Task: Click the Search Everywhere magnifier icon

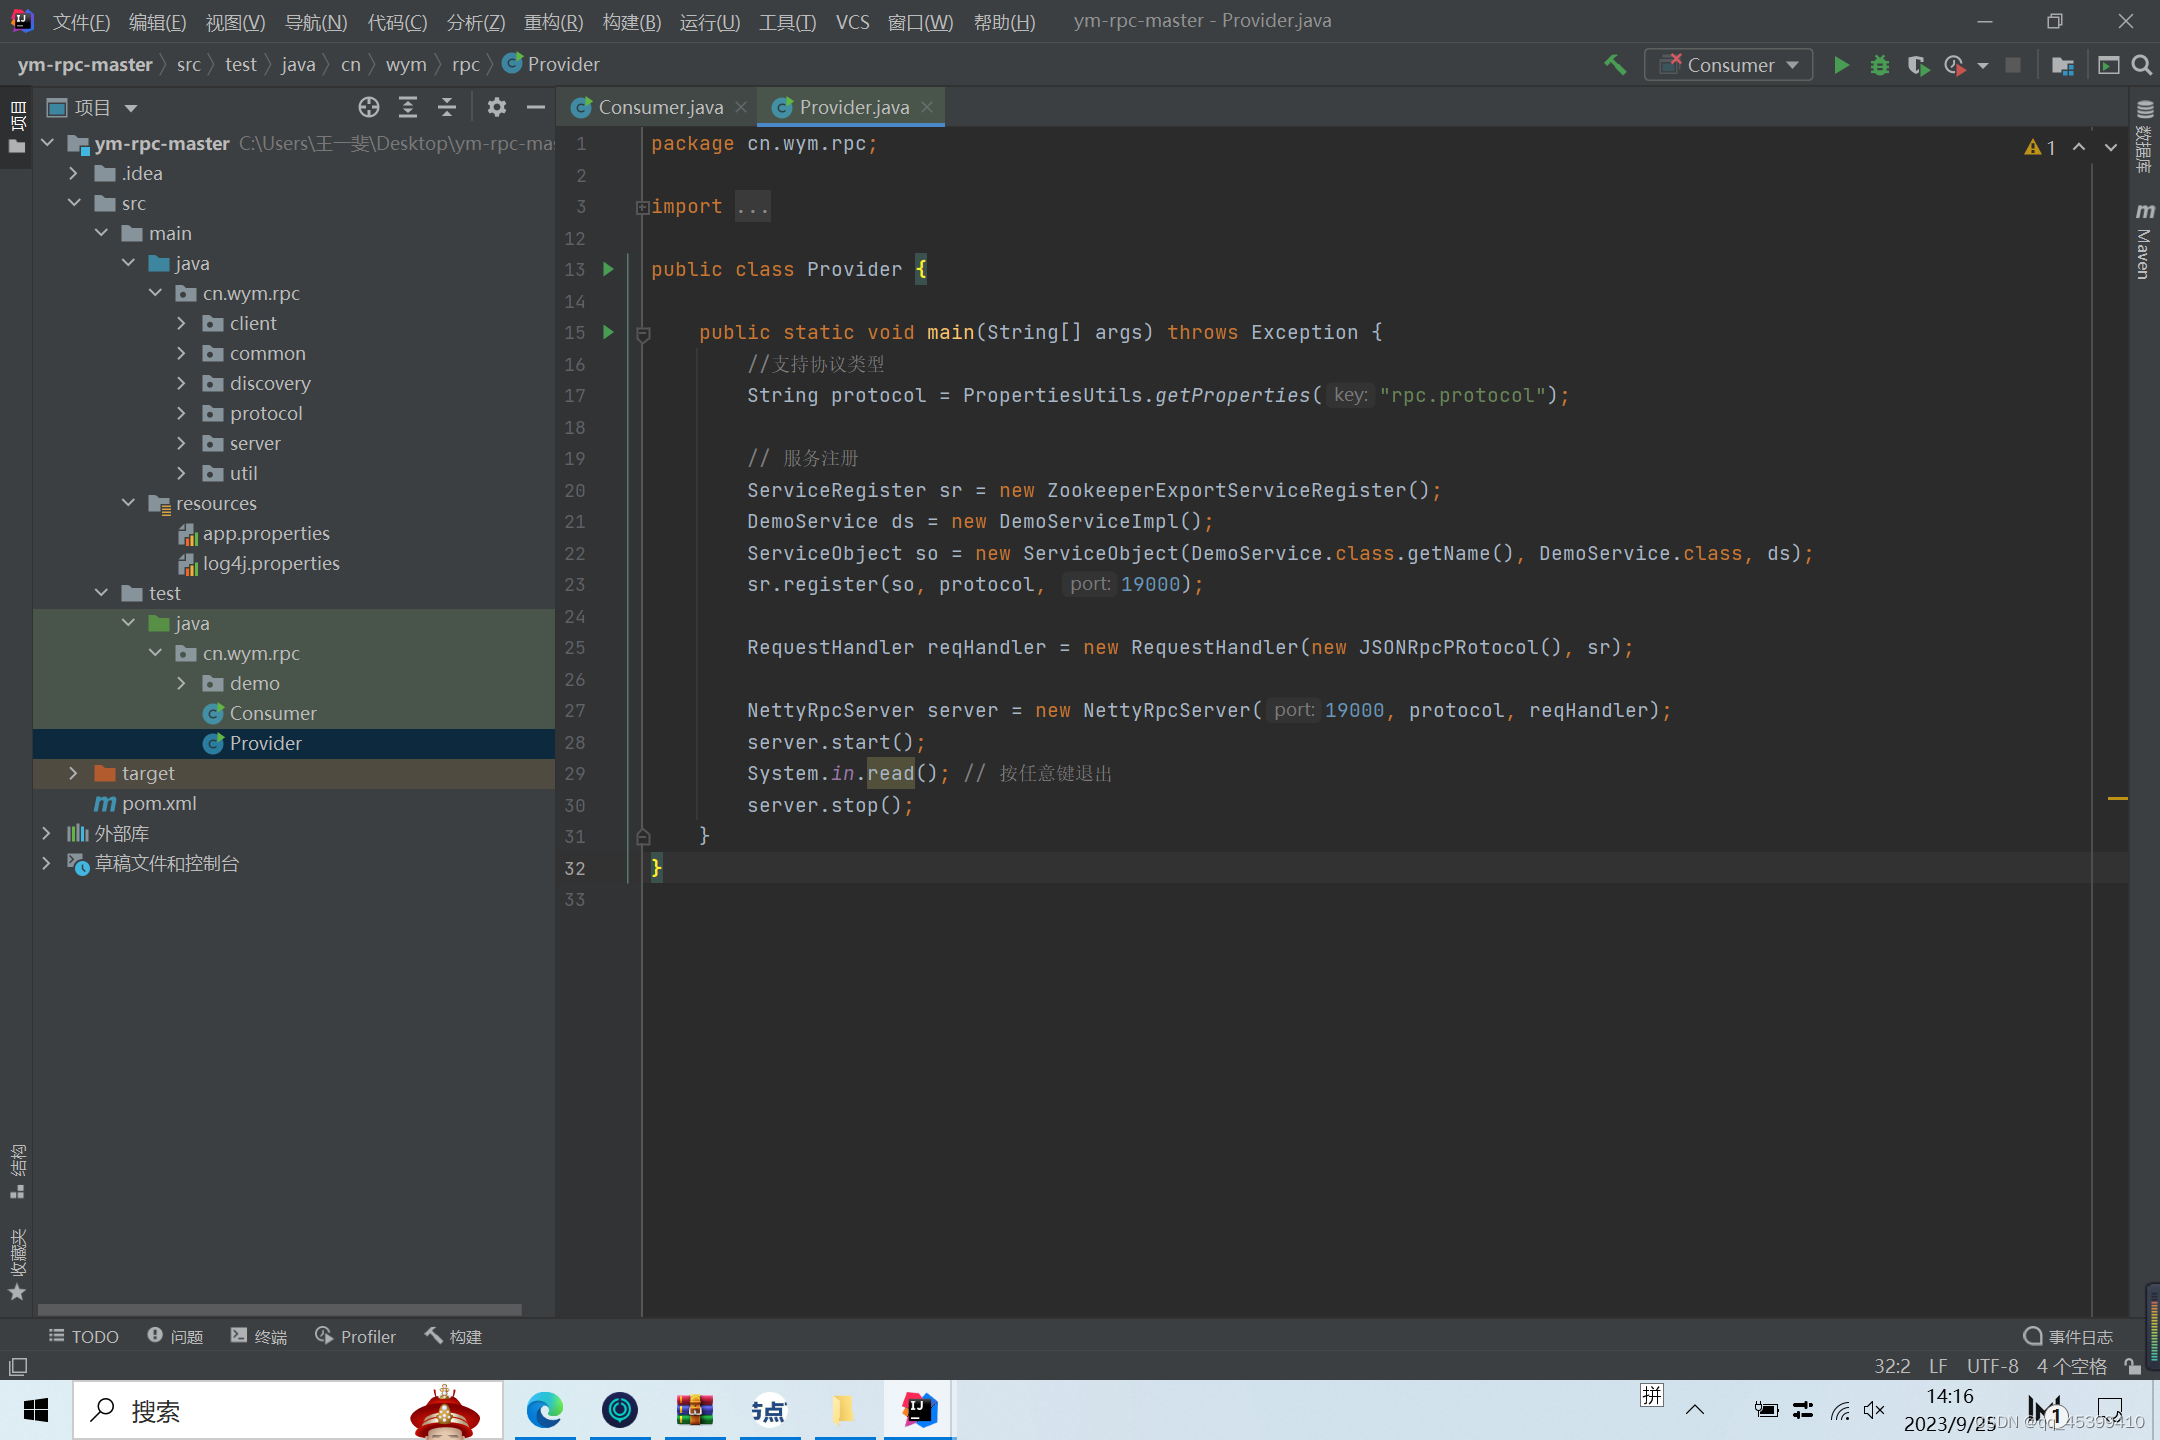Action: point(2141,65)
